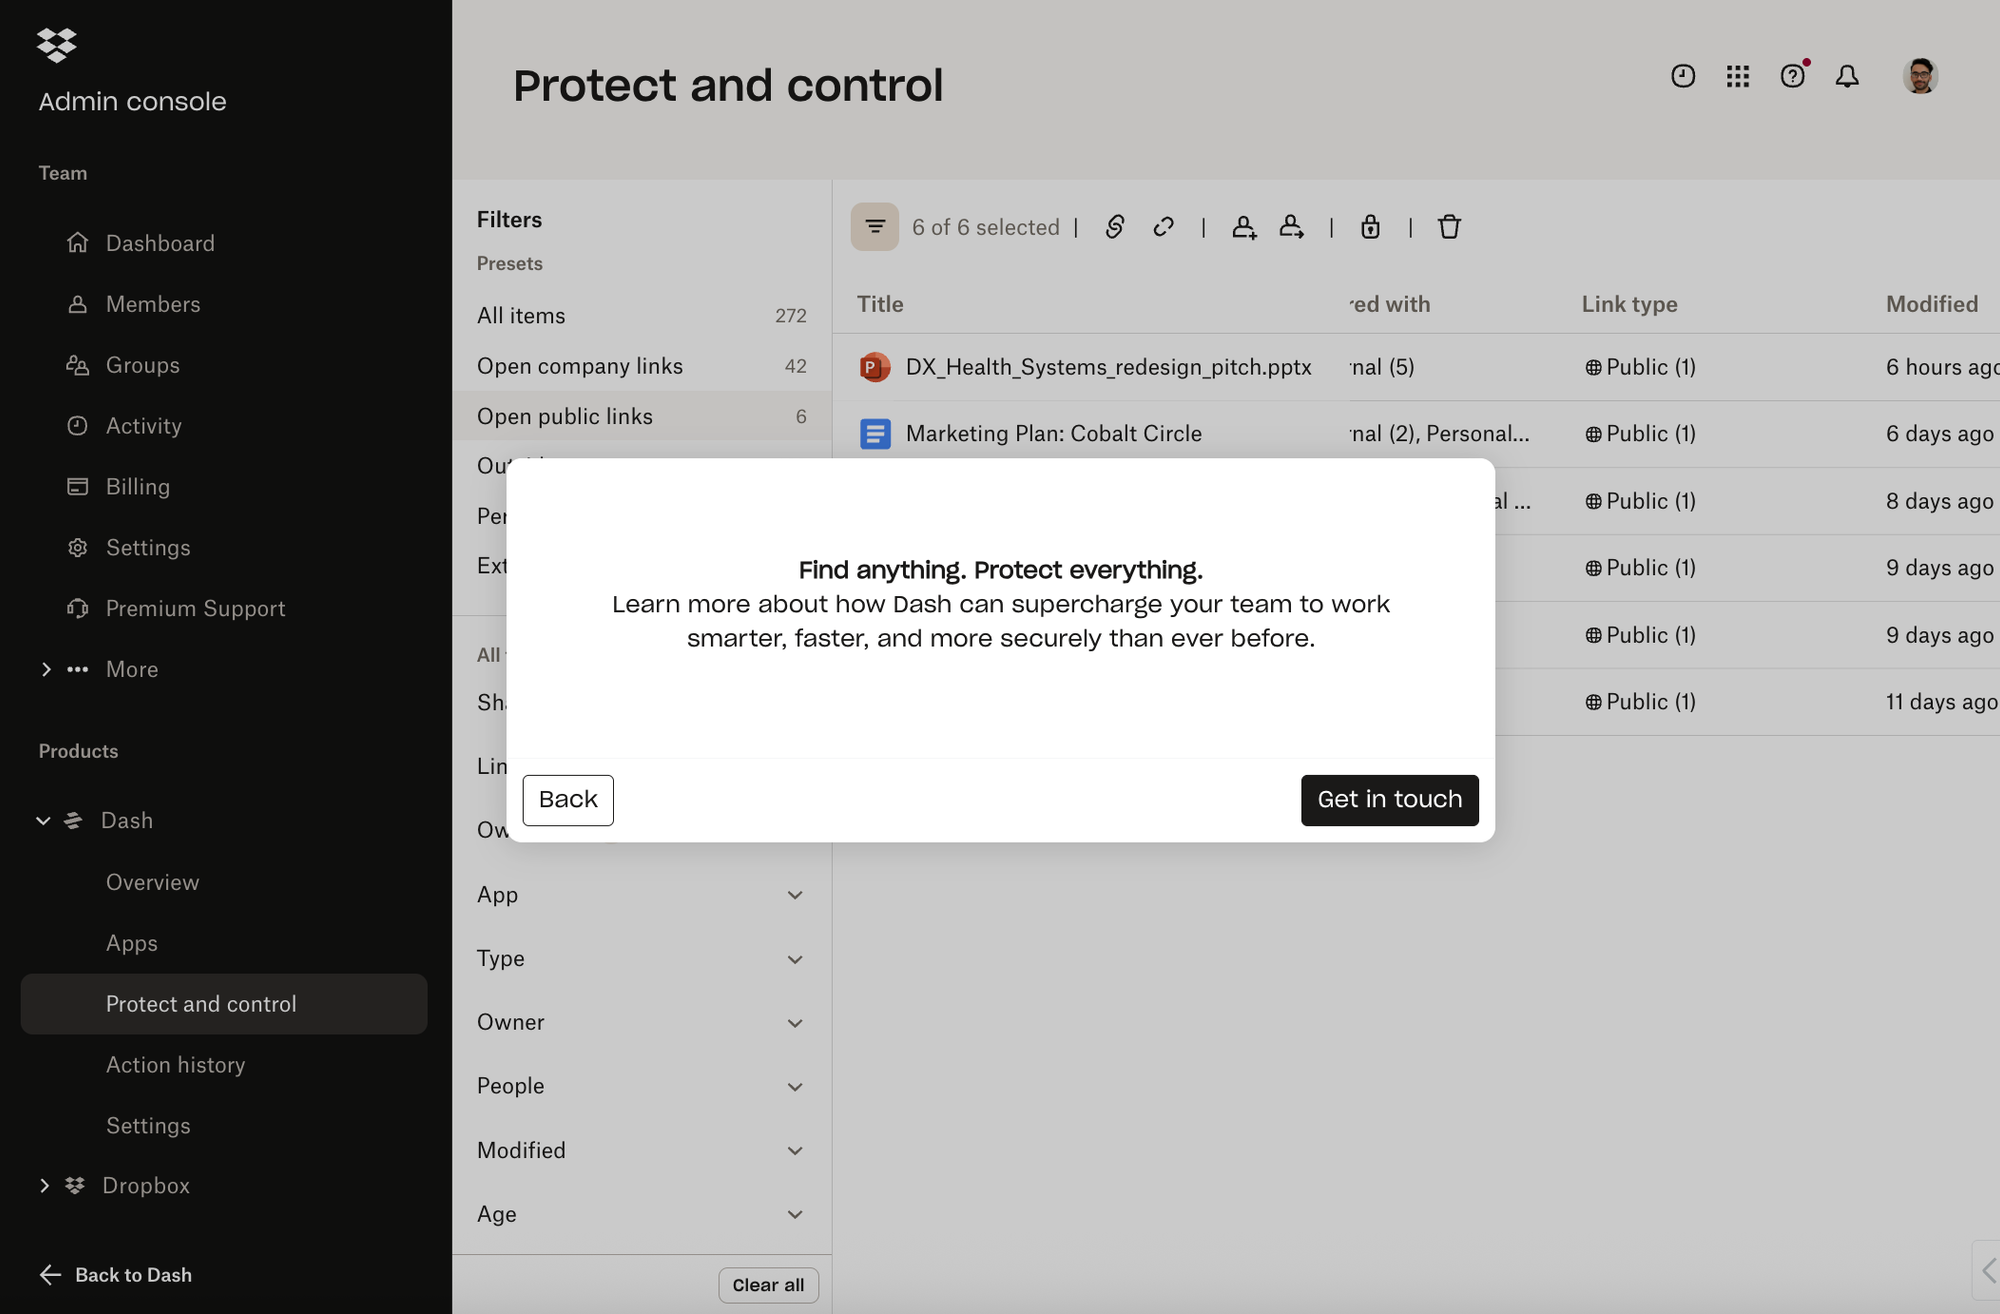Click the filter toggle icon in toolbar
The height and width of the screenshot is (1314, 2000).
point(874,227)
